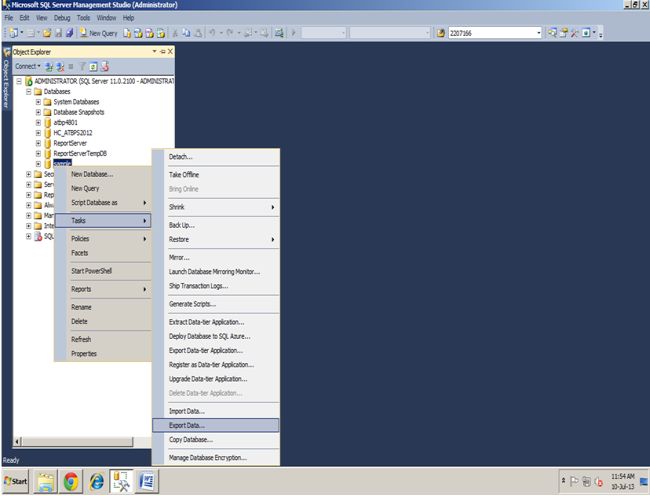Click Refresh icon in Object Explorer toolbar
The width and height of the screenshot is (650, 496).
(93, 66)
